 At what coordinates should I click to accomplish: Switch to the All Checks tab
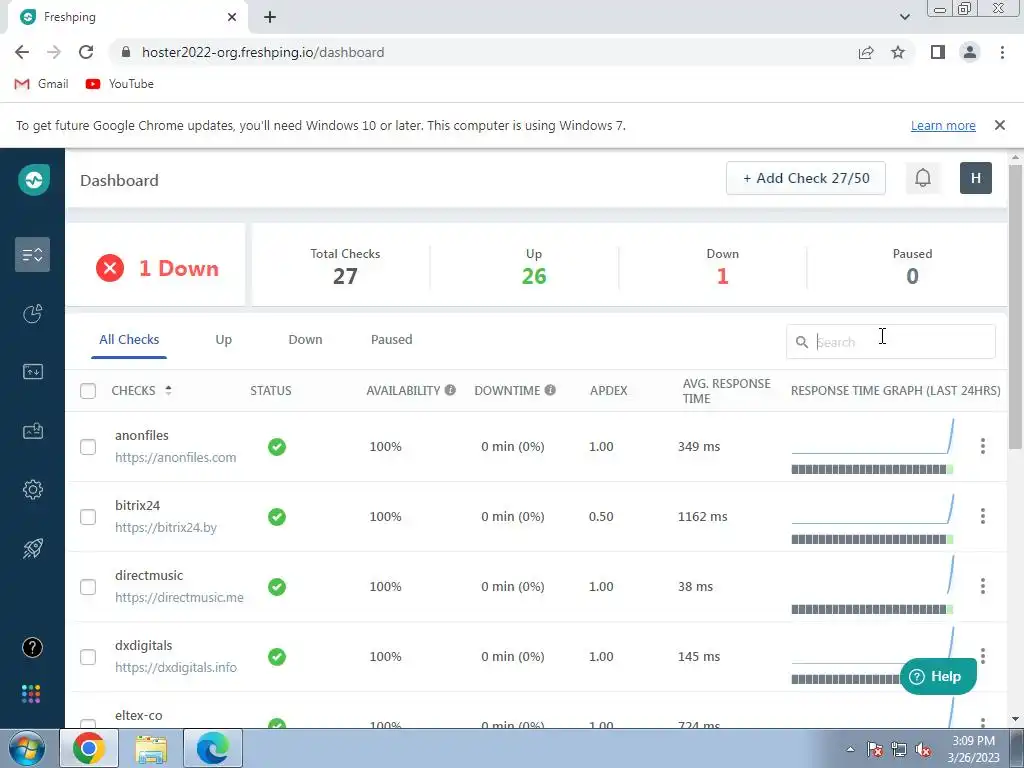[129, 340]
